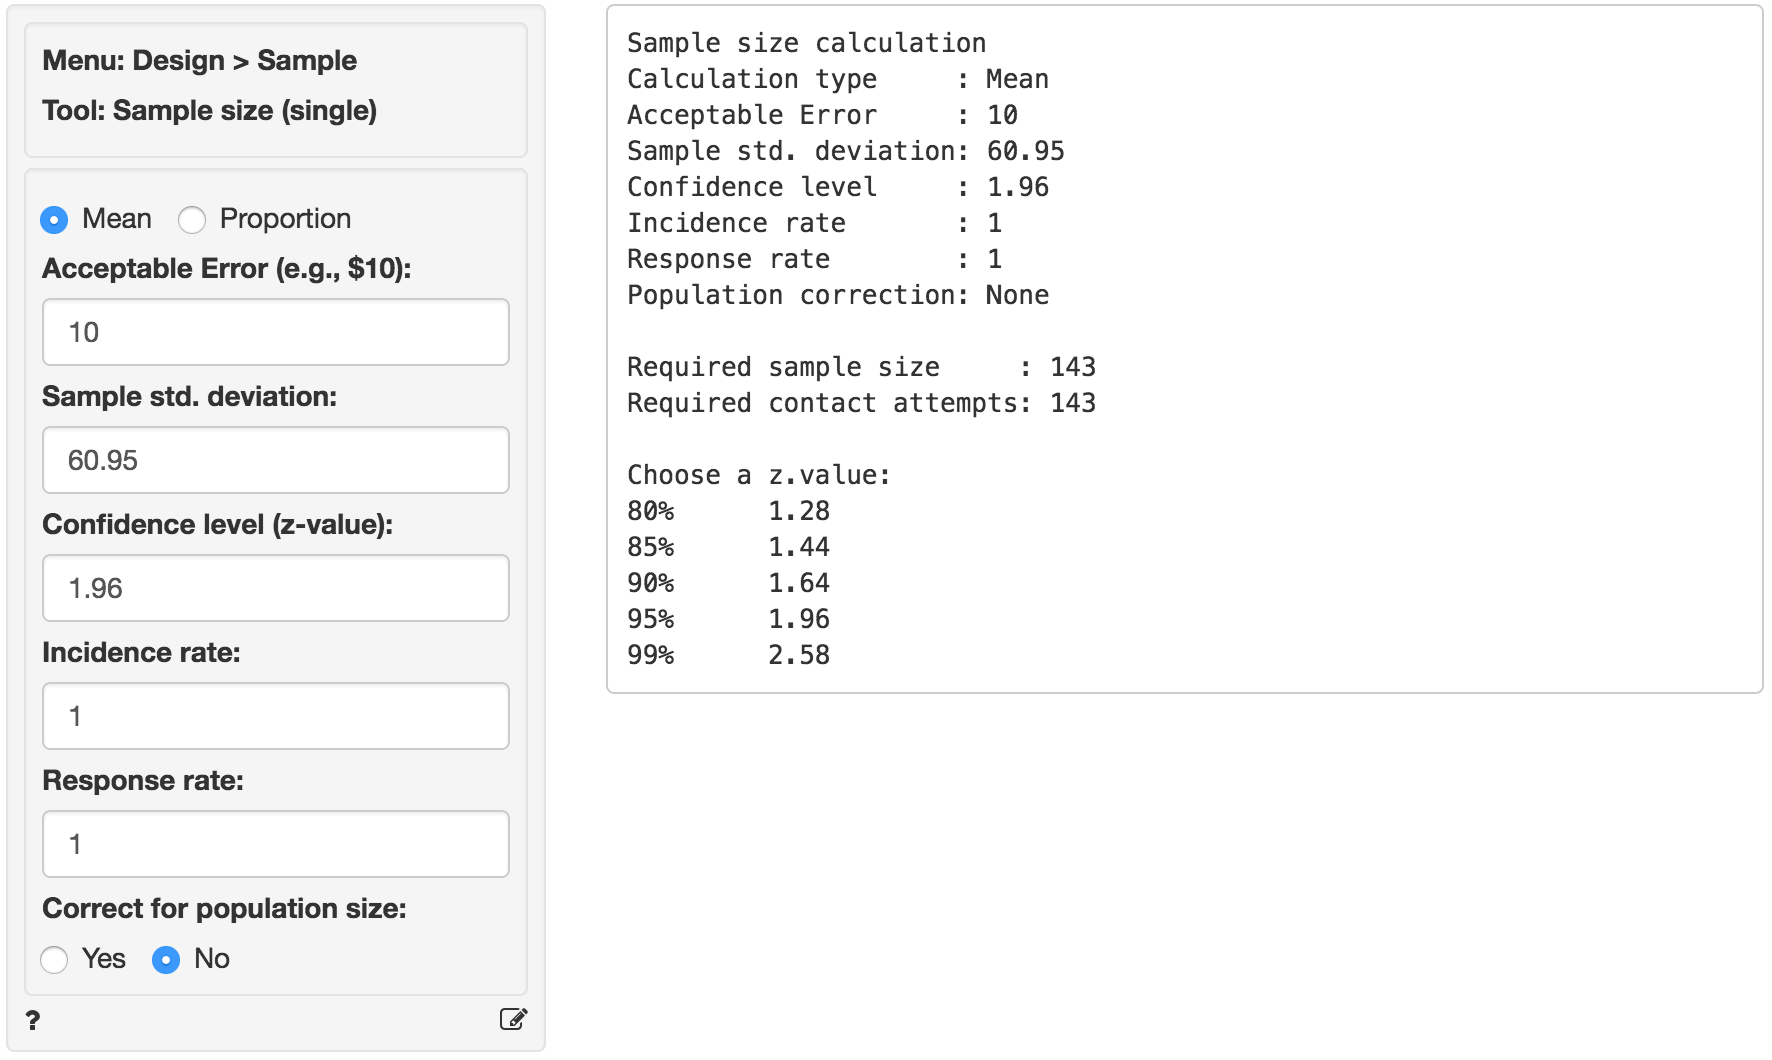1772x1060 pixels.
Task: Click the Required sample size output line
Action: (860, 367)
